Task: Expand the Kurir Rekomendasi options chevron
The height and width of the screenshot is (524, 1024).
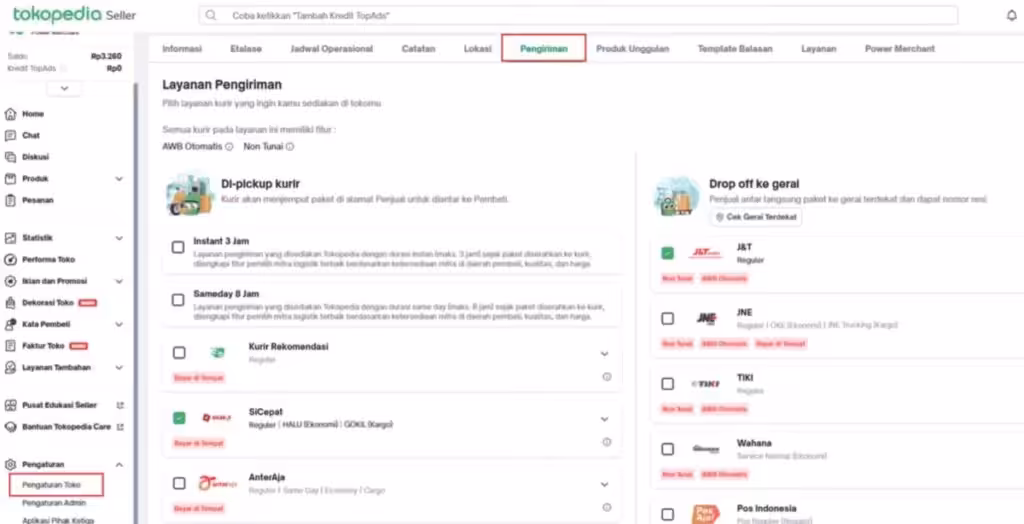Action: point(604,353)
